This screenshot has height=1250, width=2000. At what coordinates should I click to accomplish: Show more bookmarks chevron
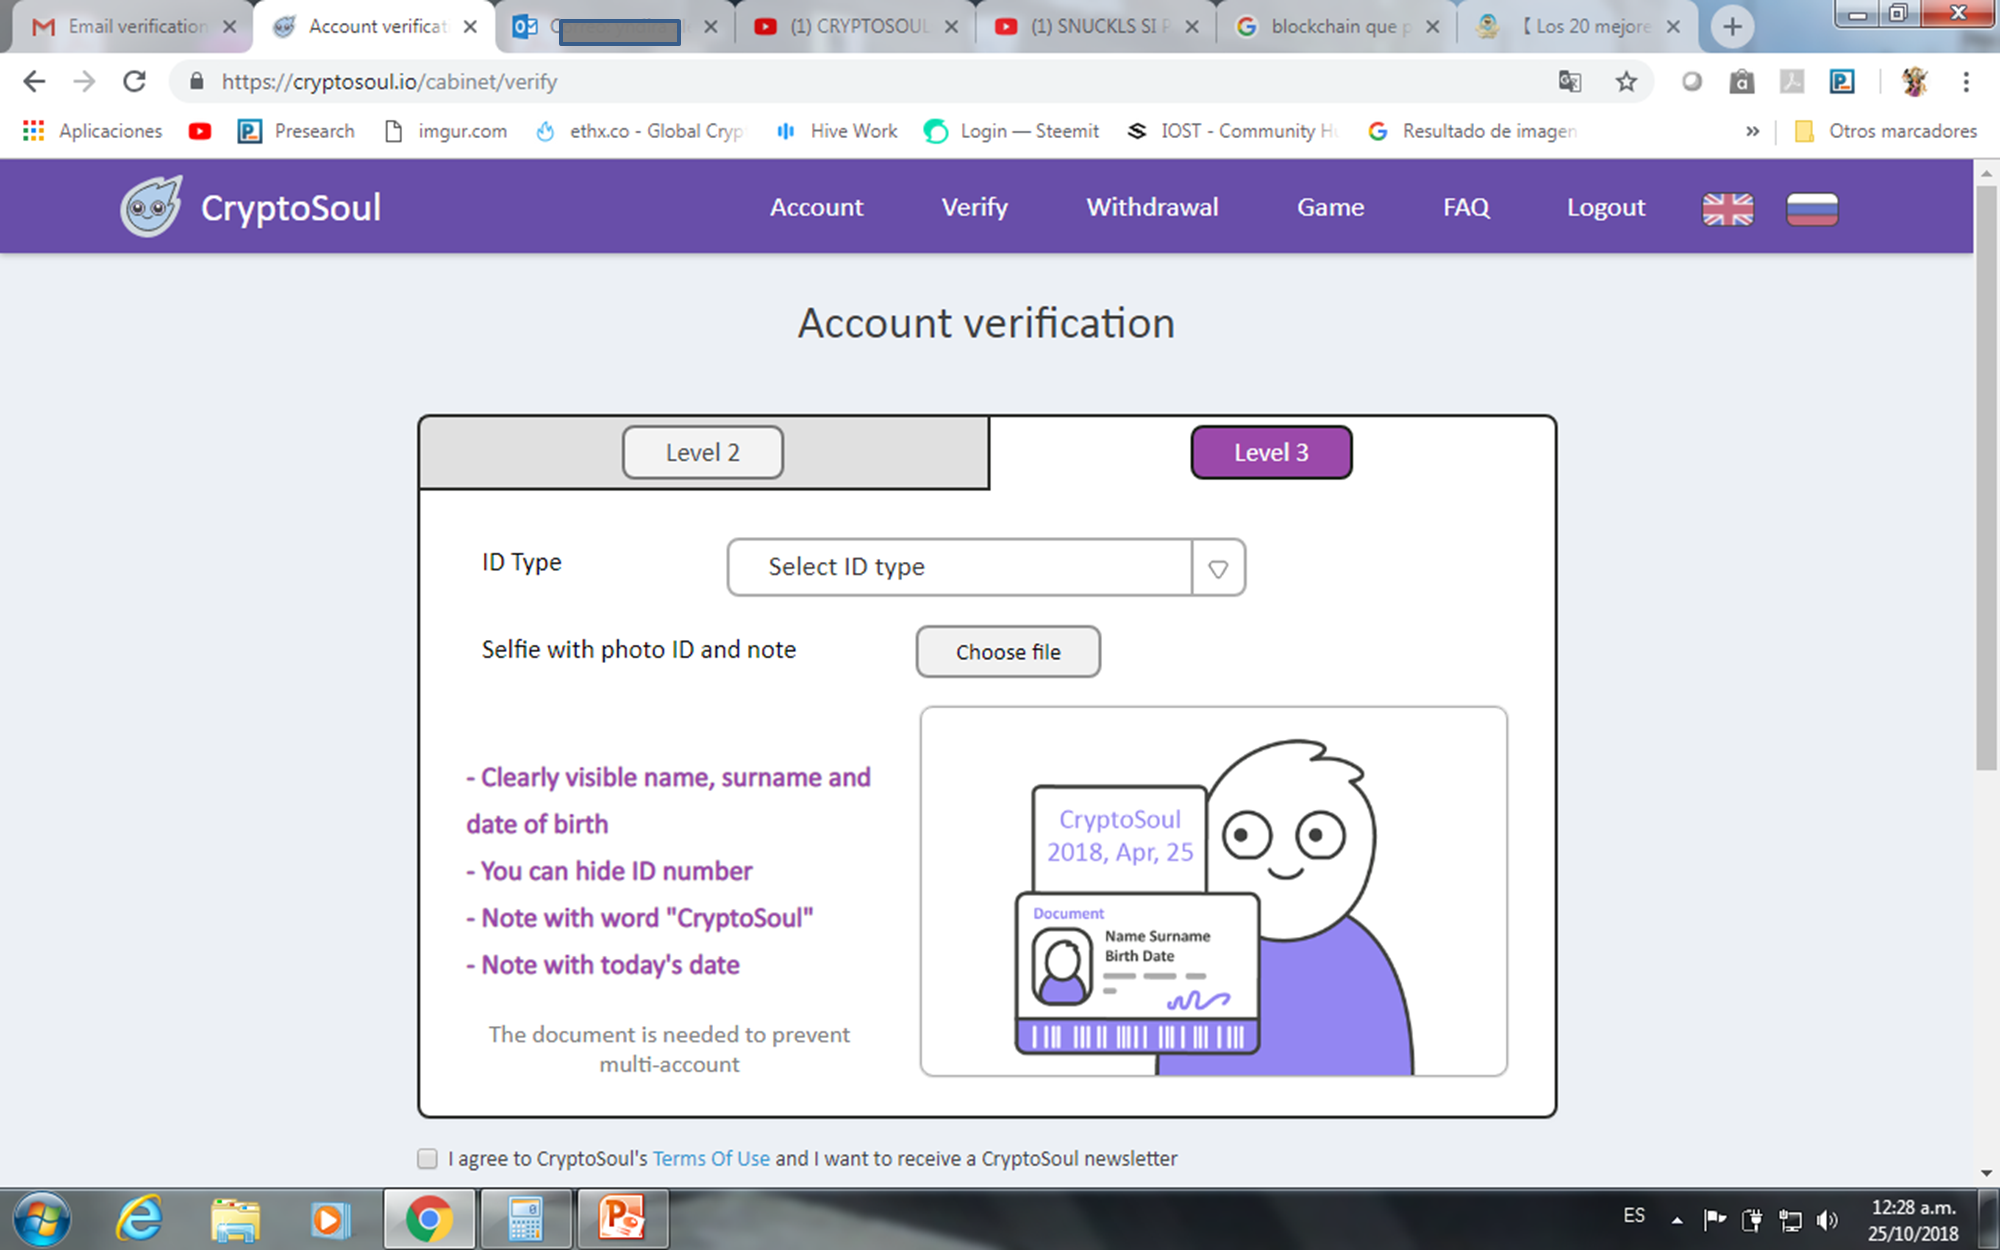point(1752,131)
